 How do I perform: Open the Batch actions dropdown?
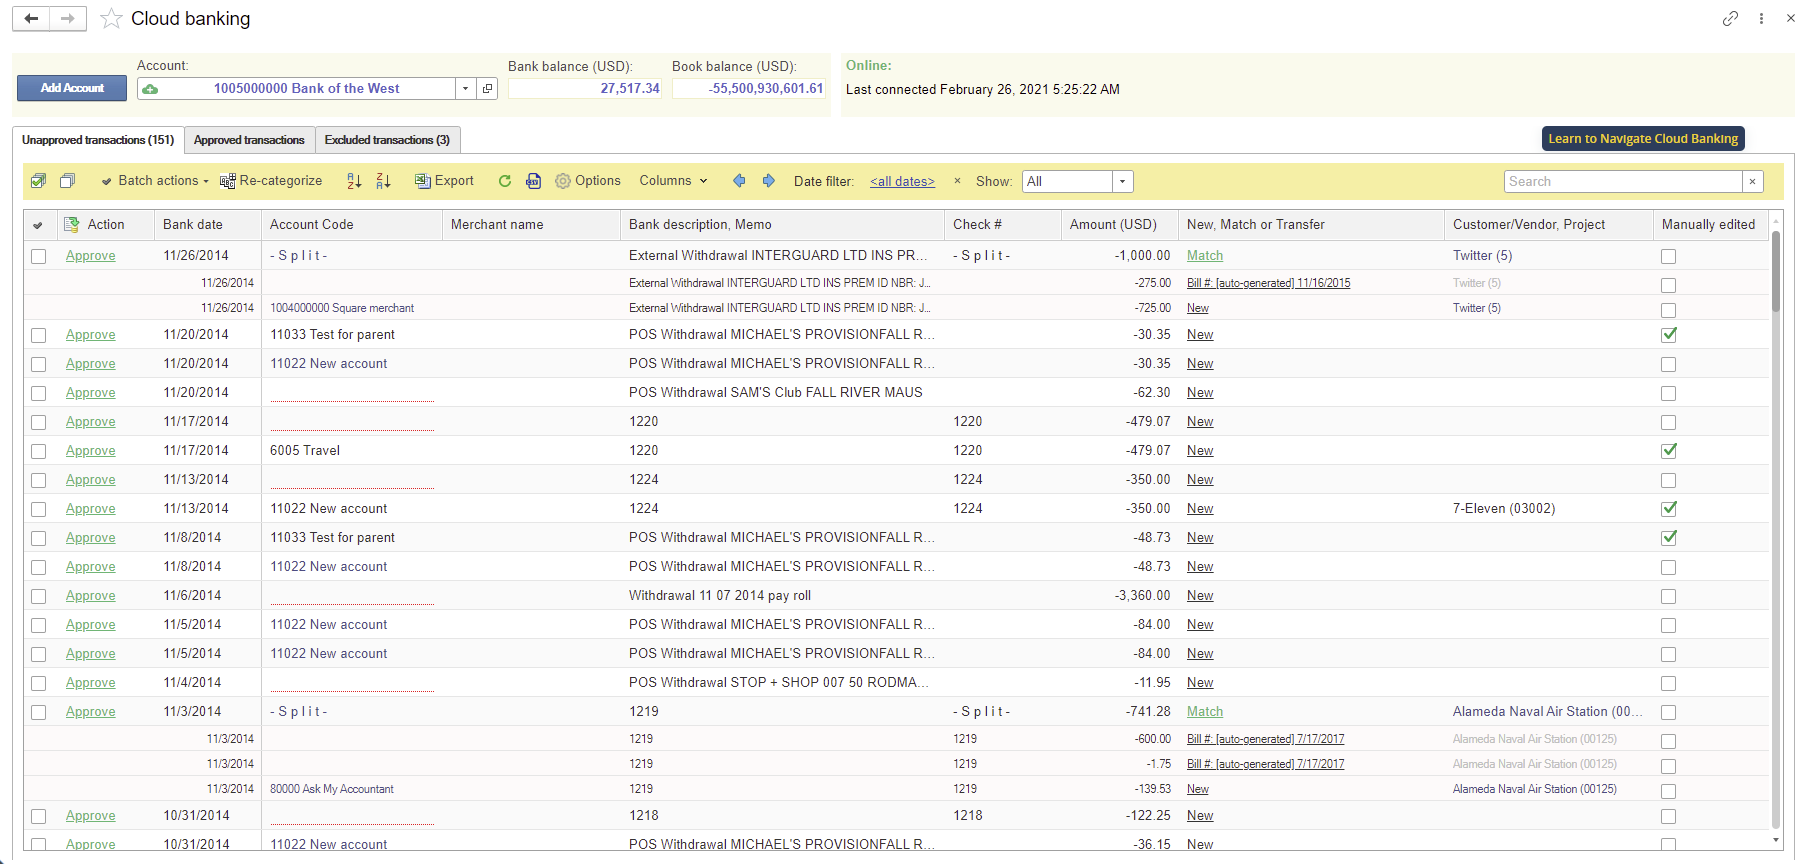pyautogui.click(x=155, y=181)
